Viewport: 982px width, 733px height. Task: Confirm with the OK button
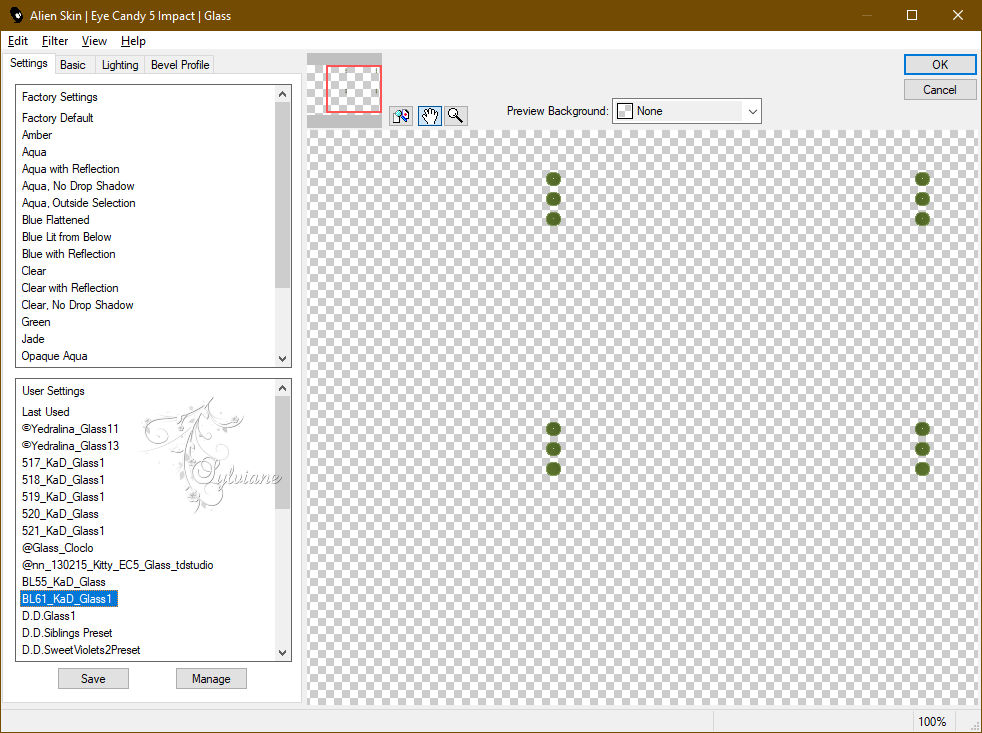point(939,65)
